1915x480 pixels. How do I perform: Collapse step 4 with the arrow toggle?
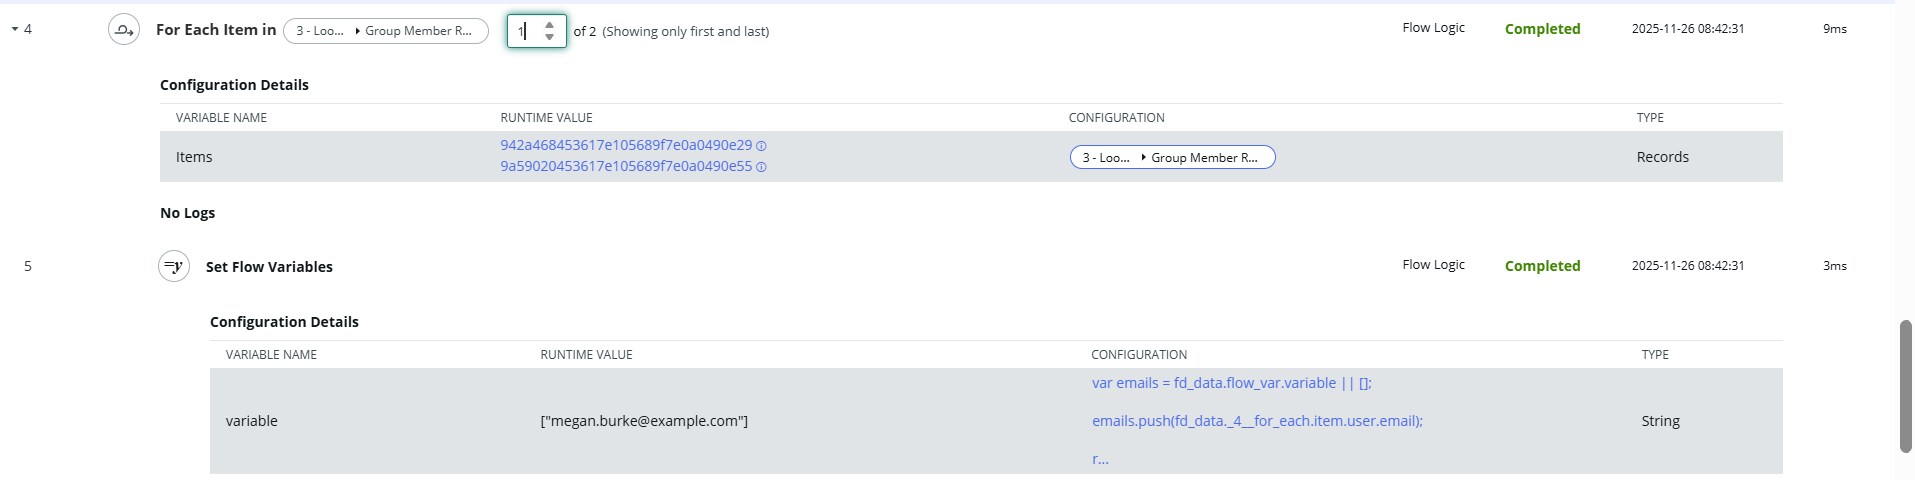(15, 30)
